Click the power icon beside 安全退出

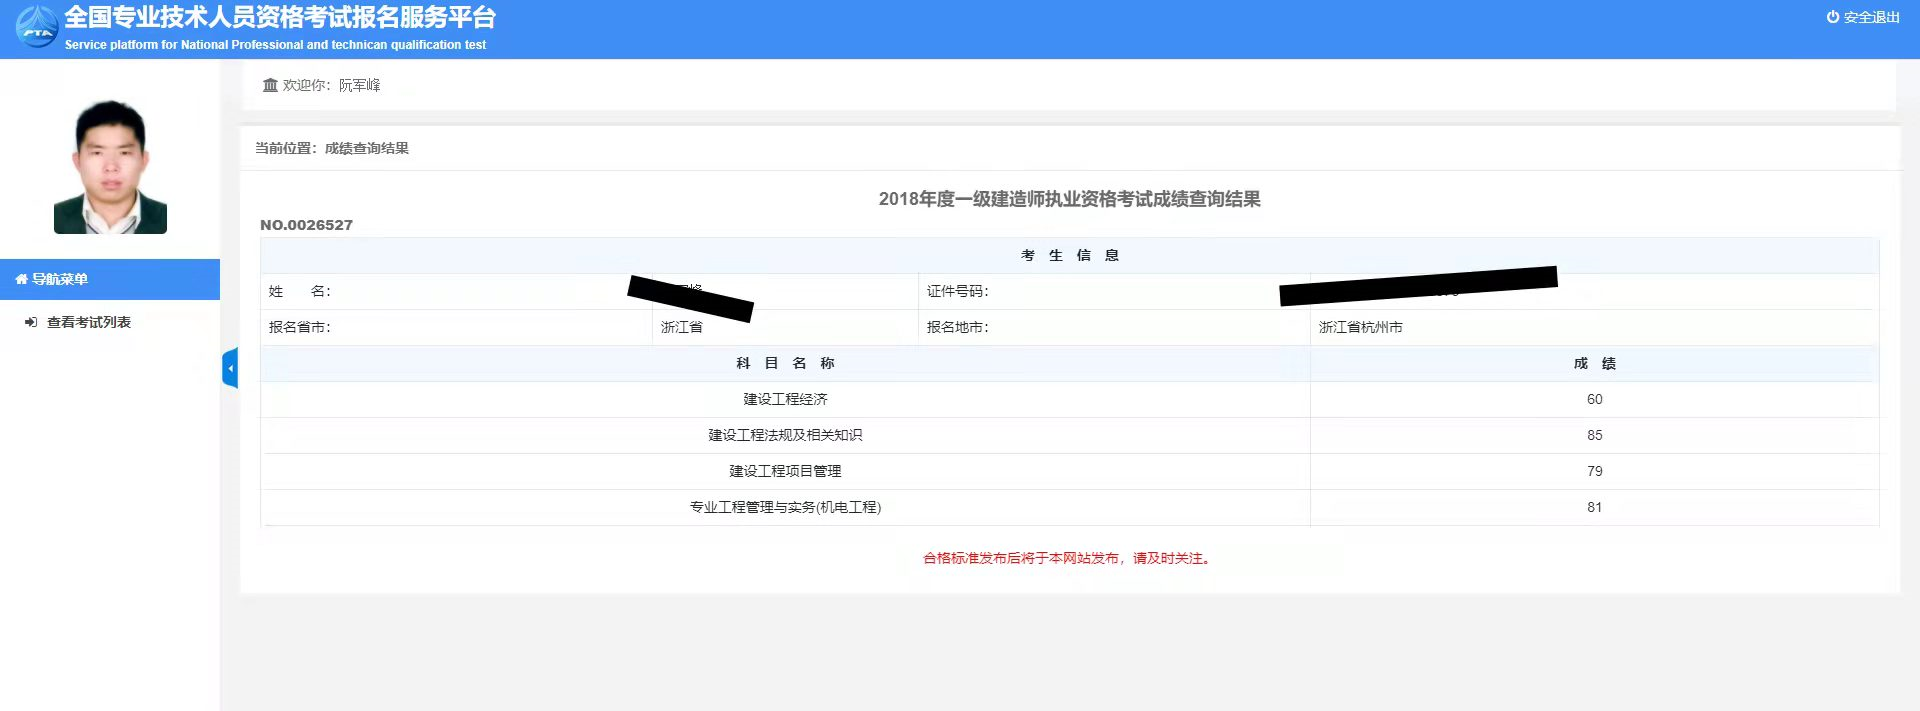point(1832,17)
